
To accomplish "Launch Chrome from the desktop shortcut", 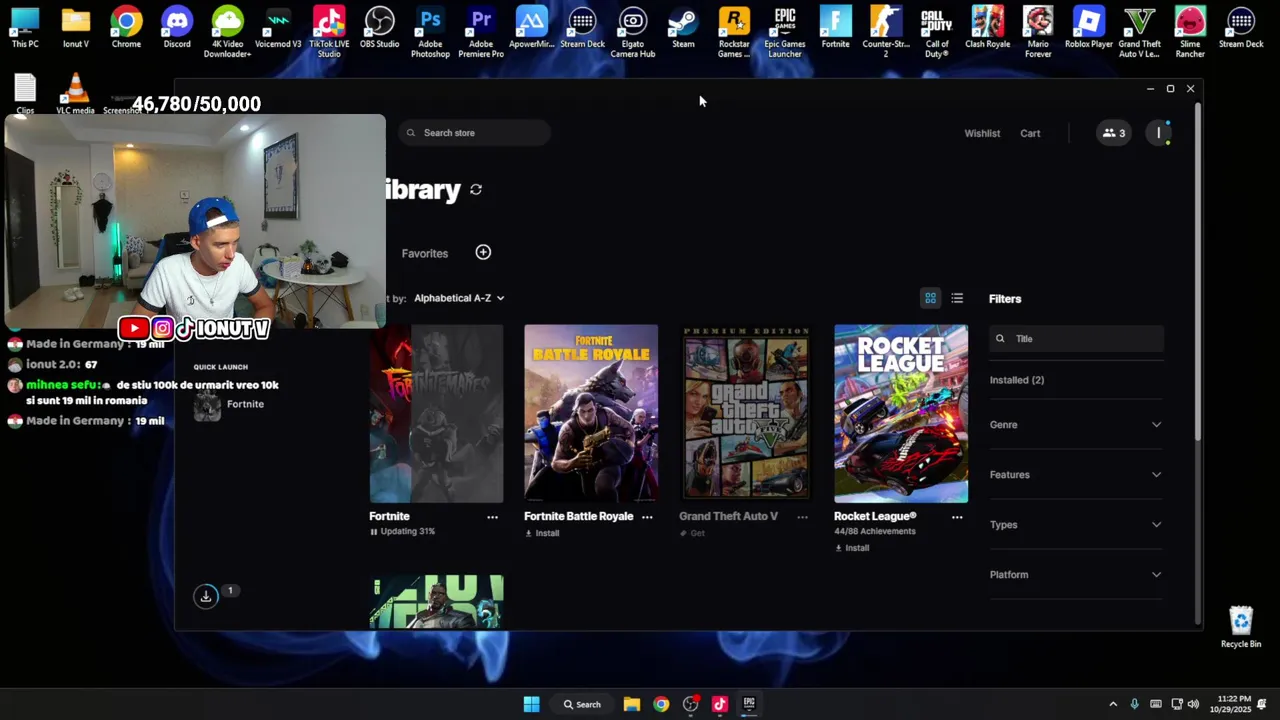I will click(x=126, y=28).
